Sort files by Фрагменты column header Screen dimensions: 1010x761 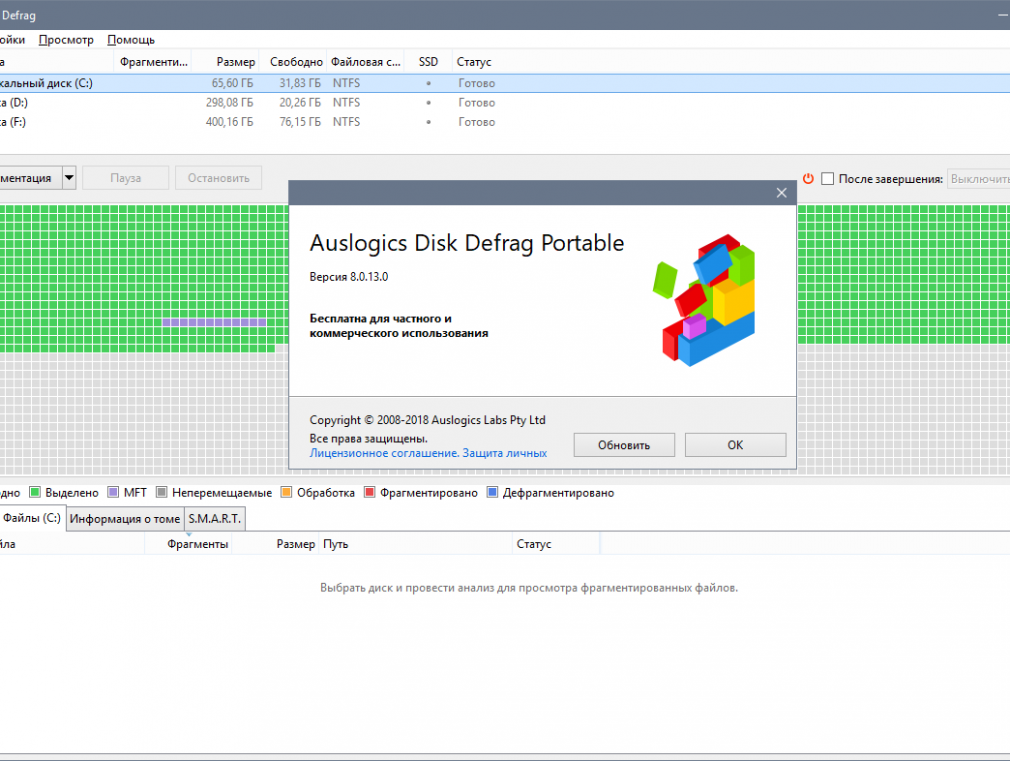point(188,544)
